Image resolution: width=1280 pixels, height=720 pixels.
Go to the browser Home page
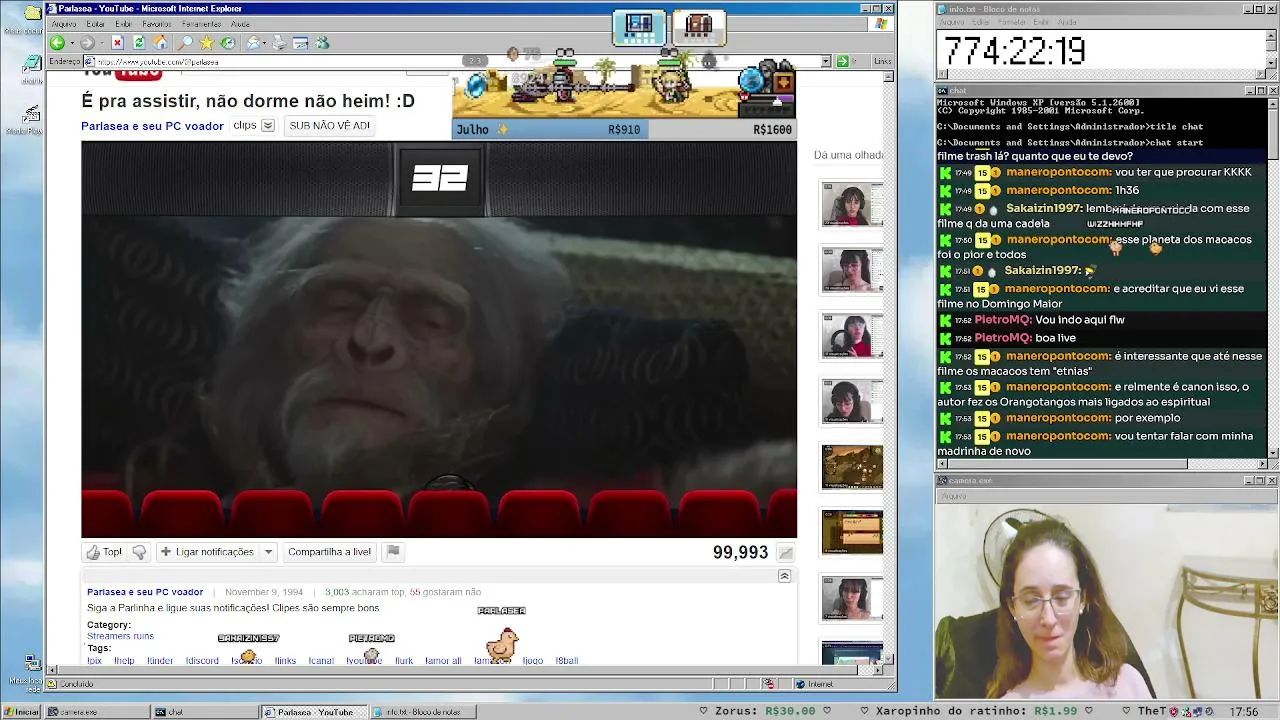[x=160, y=43]
